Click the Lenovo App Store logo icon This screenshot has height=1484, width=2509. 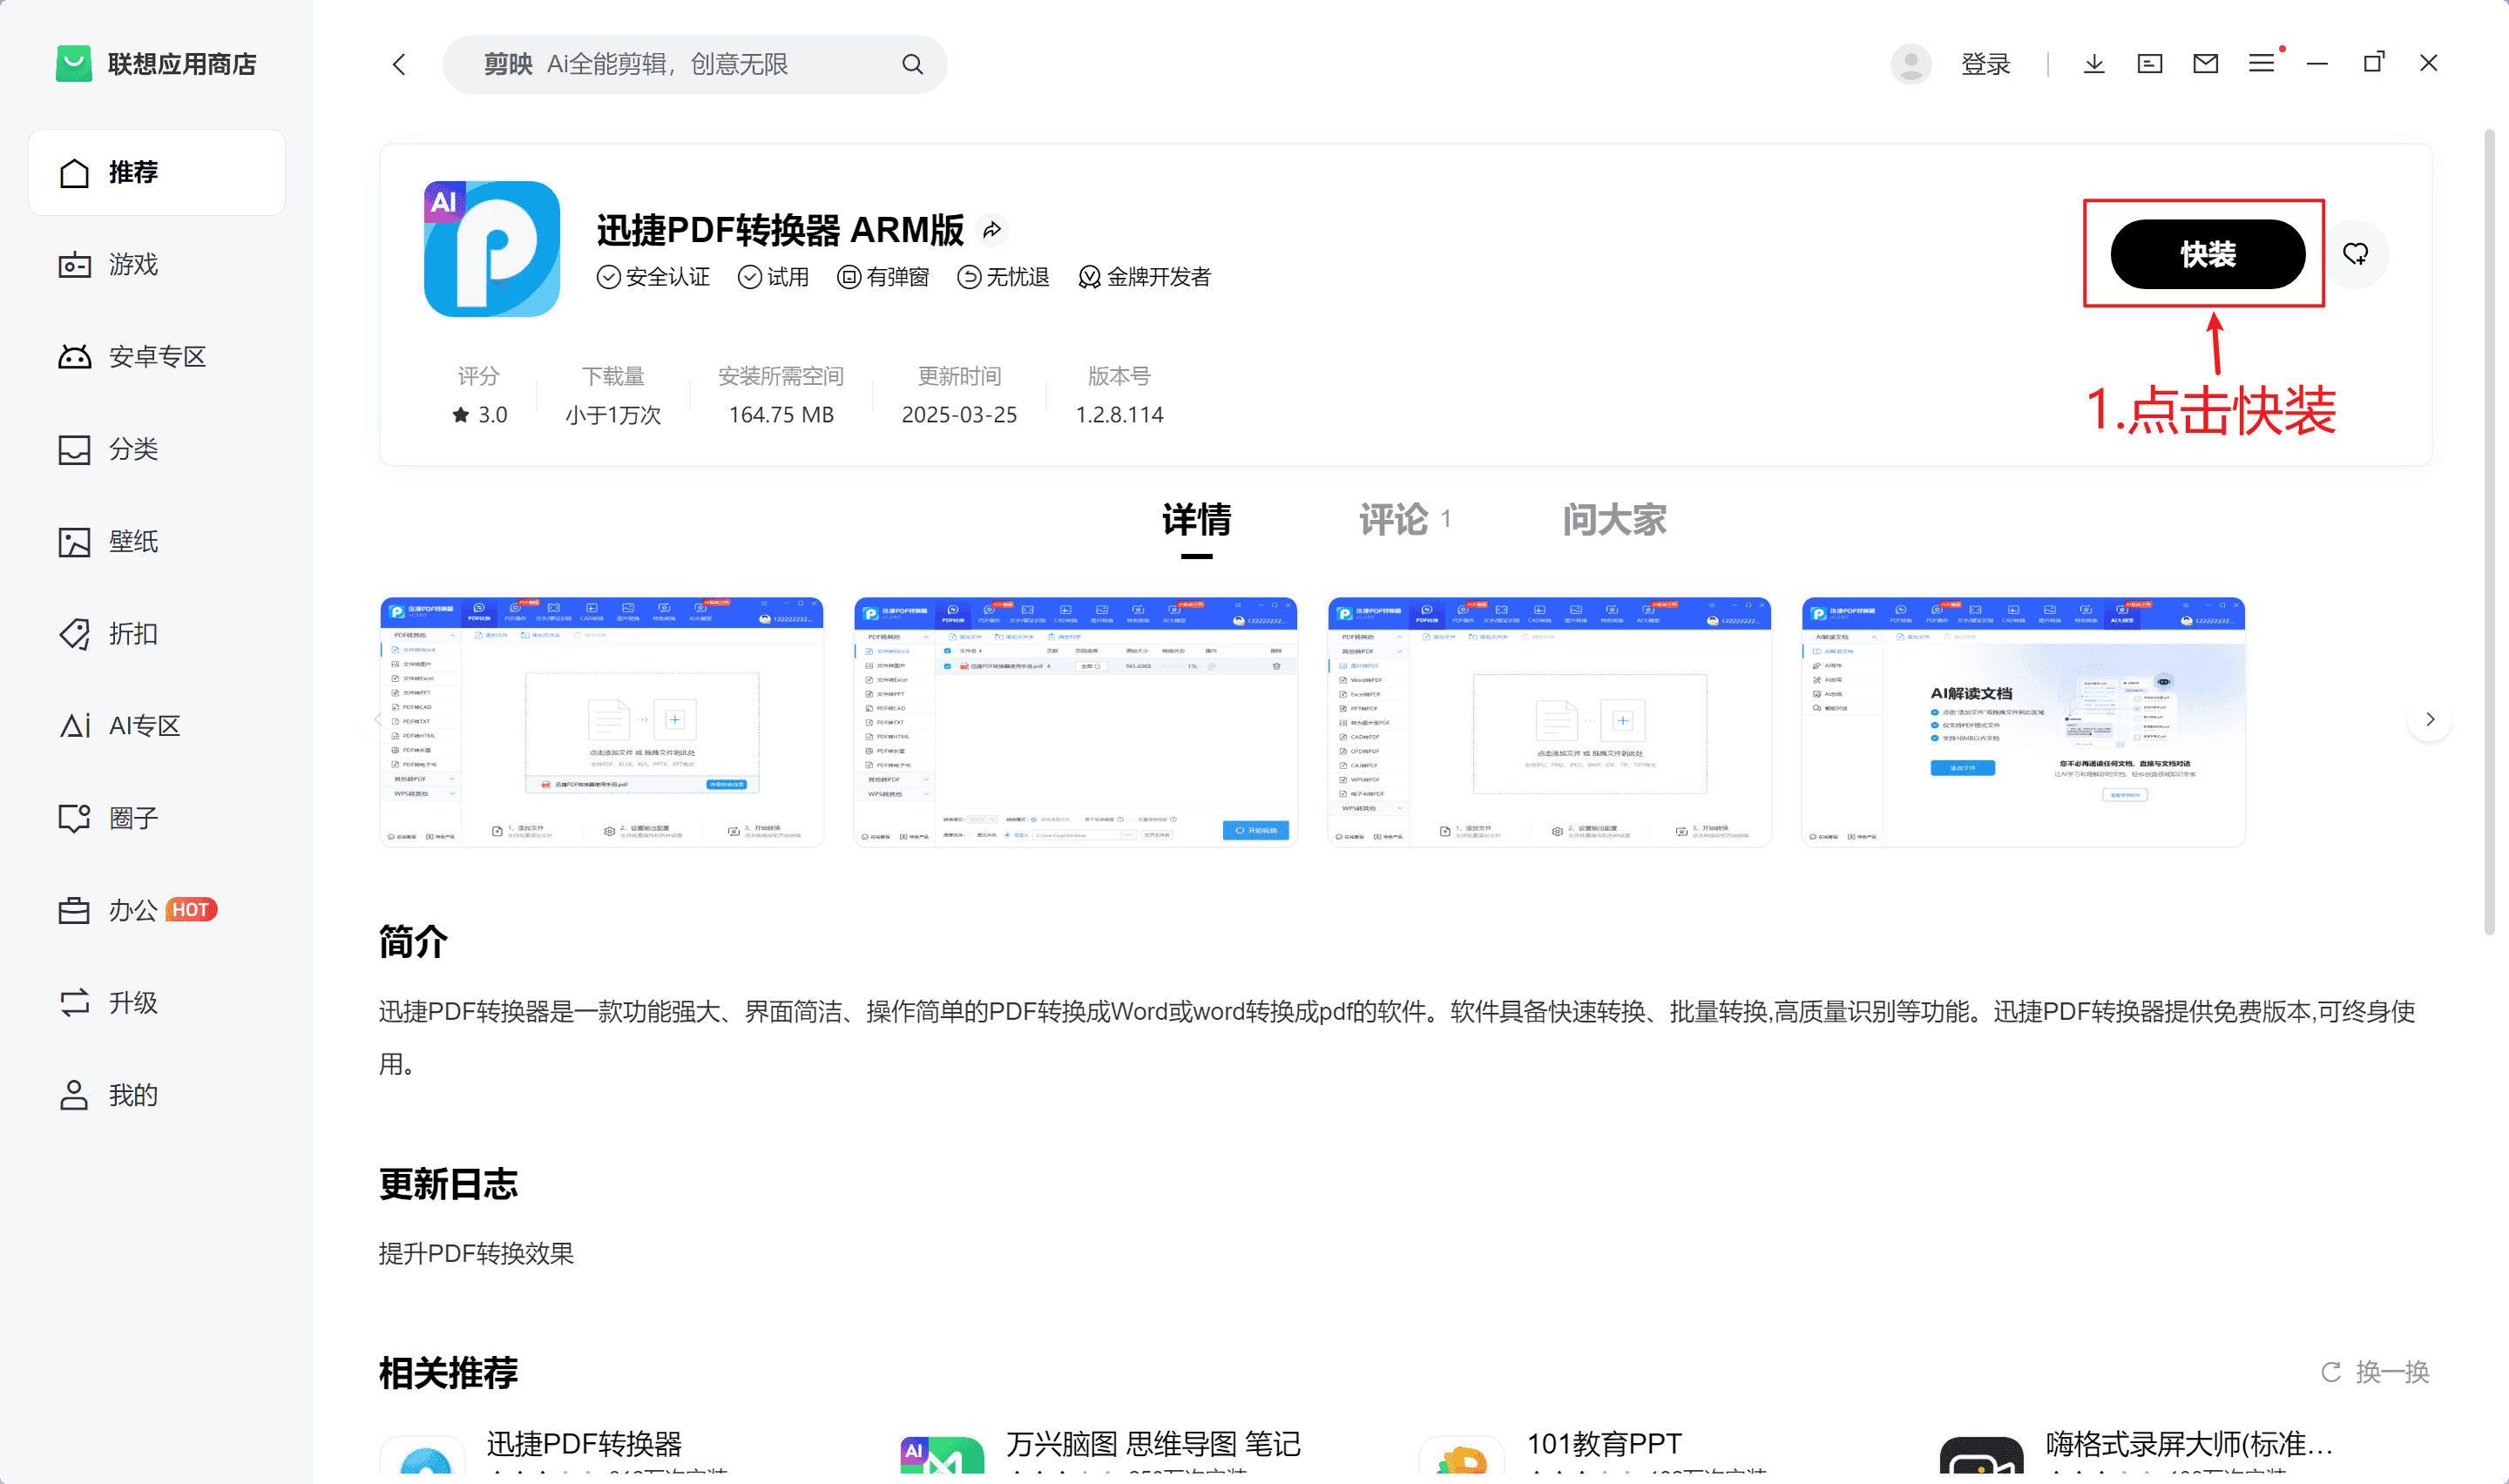[73, 64]
